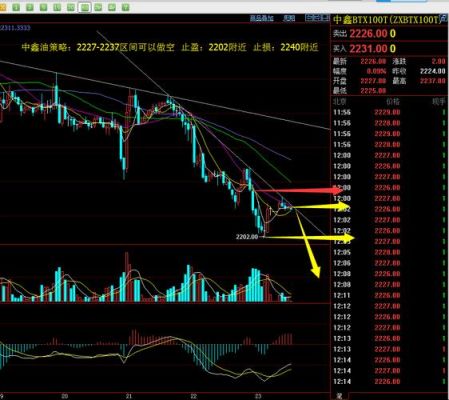Open the 周期 period menu

(289, 18)
